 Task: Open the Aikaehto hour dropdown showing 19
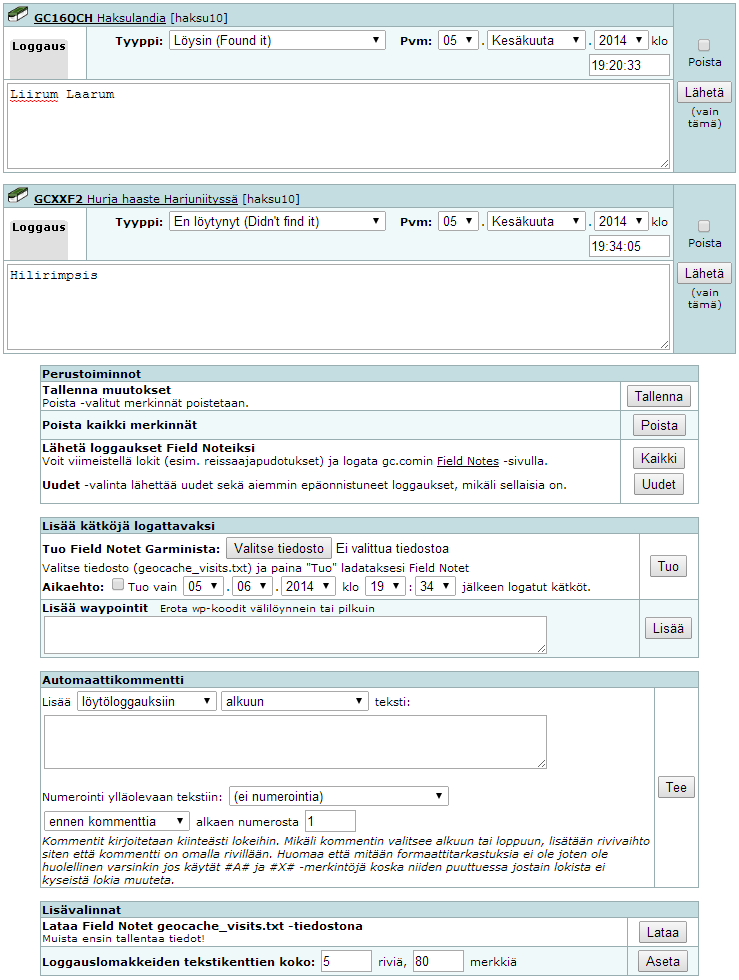385,586
